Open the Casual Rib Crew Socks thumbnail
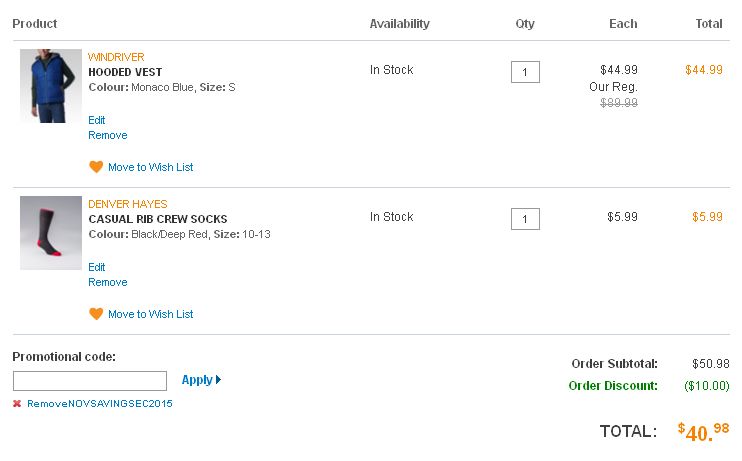 [x=51, y=233]
